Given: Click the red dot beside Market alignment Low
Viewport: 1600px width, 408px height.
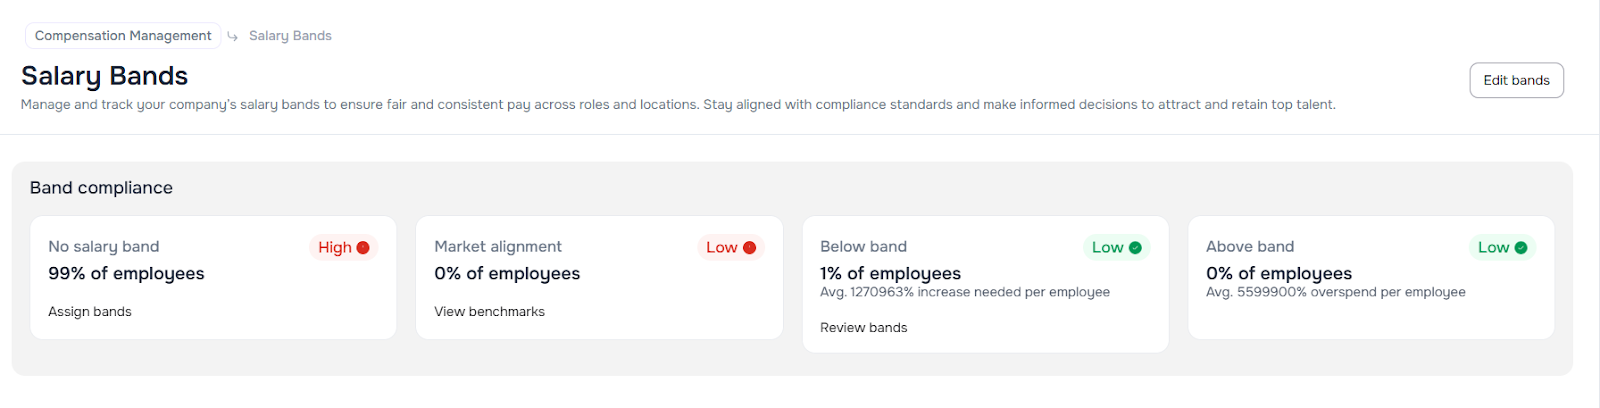Looking at the screenshot, I should coord(749,248).
